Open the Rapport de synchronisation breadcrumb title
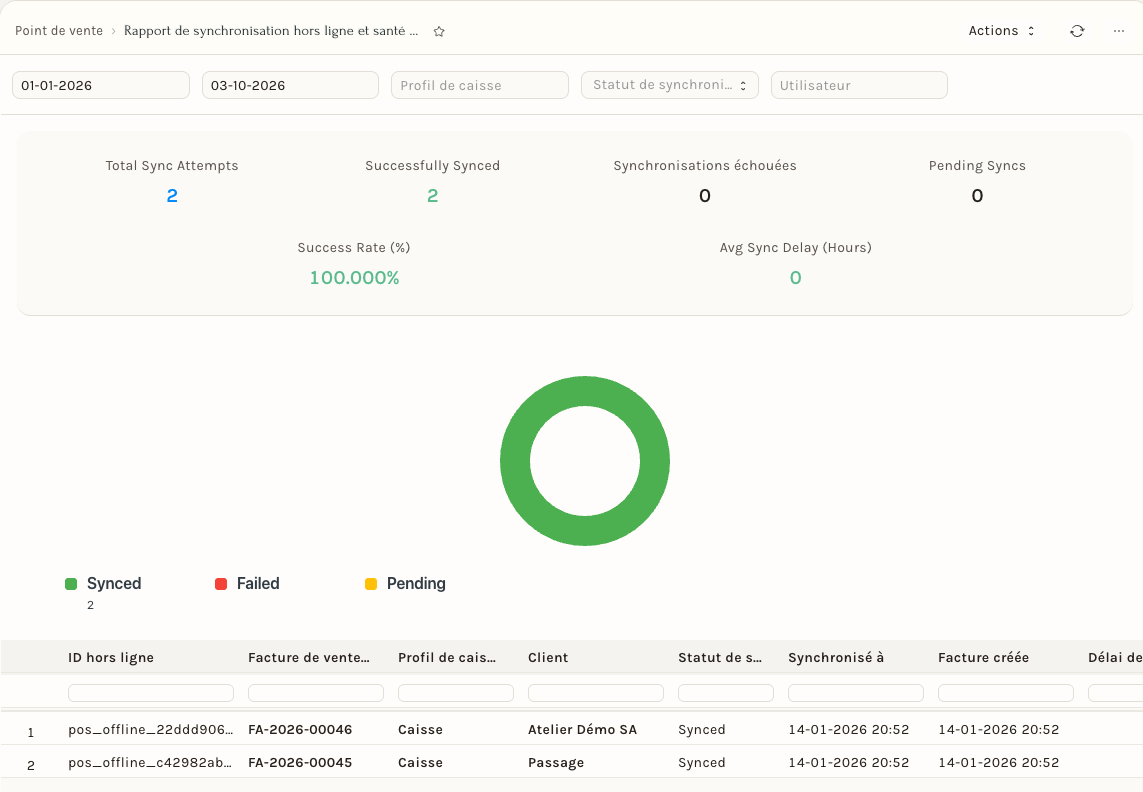The width and height of the screenshot is (1143, 792). [x=271, y=31]
